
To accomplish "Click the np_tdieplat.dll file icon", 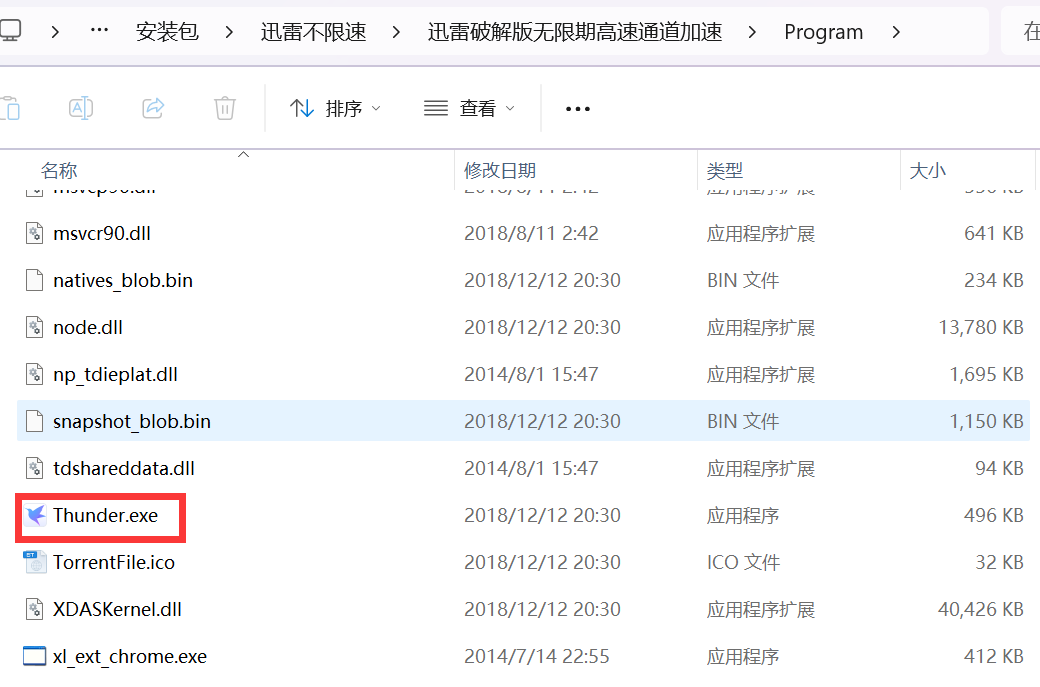I will pos(34,375).
